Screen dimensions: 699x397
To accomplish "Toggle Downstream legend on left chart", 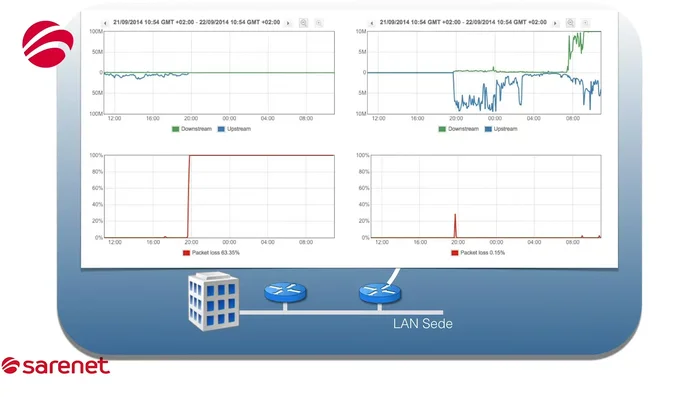I will [x=192, y=129].
